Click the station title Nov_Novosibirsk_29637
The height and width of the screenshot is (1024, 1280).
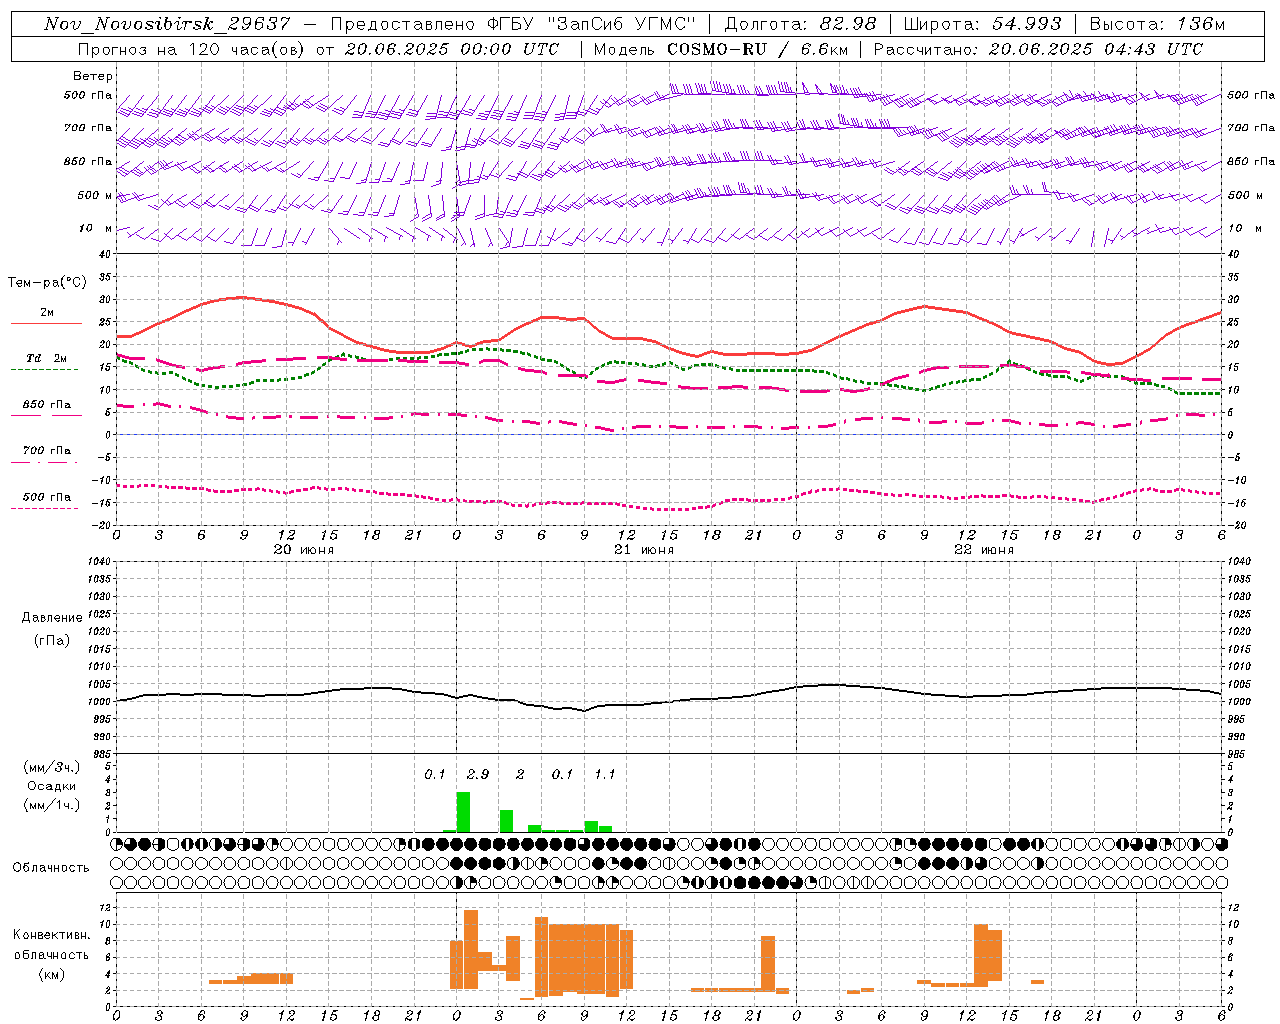point(167,24)
